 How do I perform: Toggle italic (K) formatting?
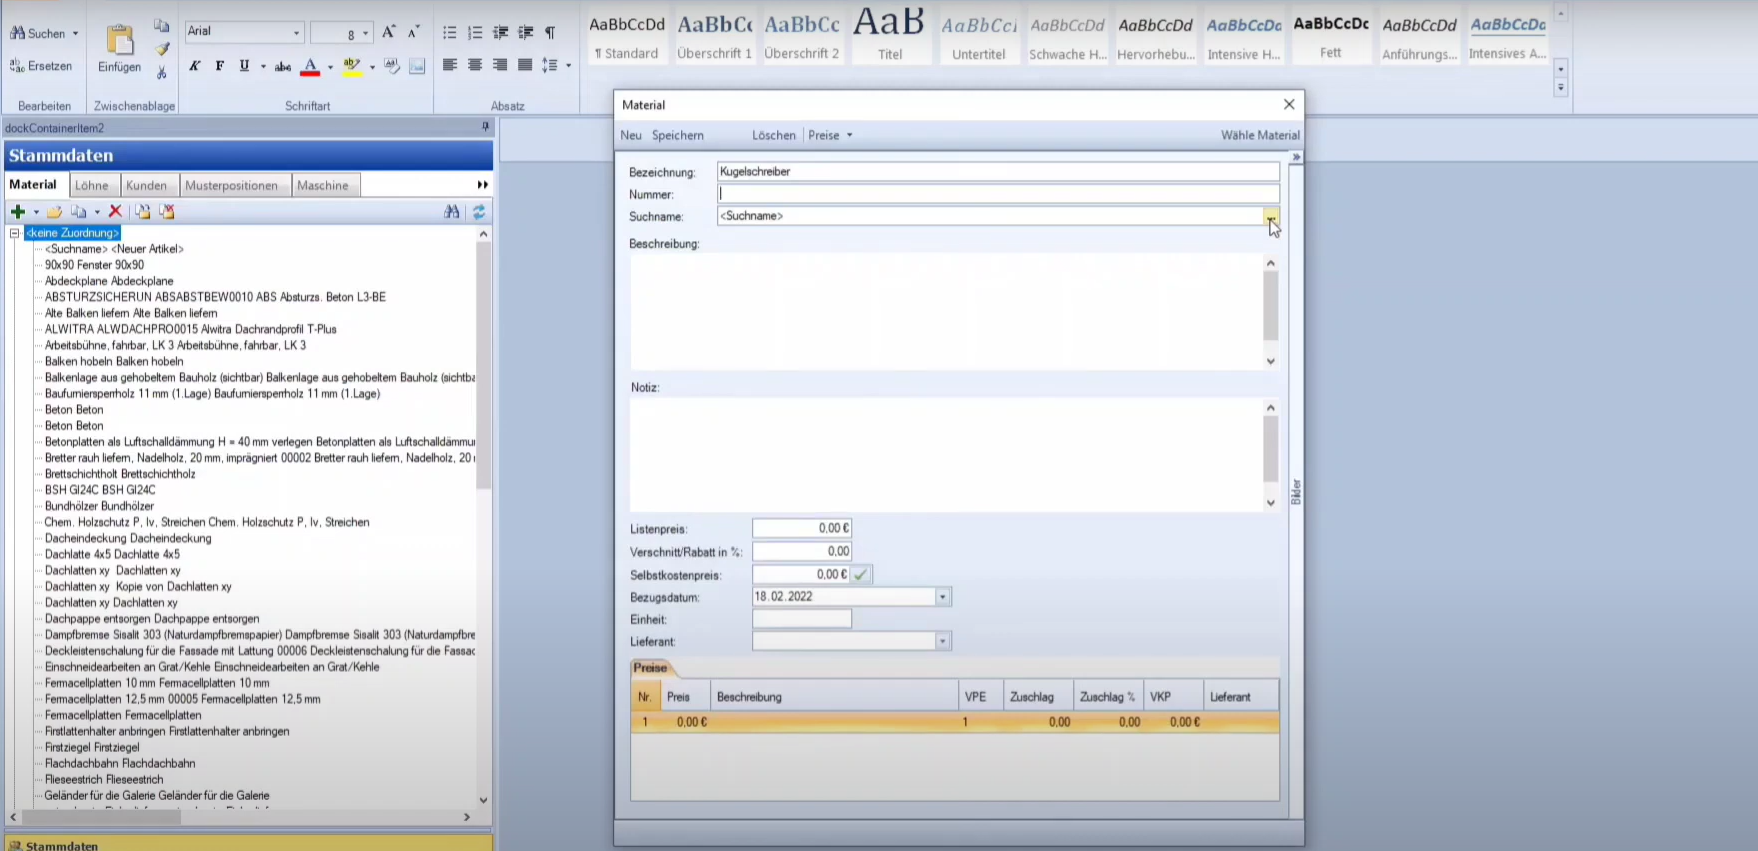coord(194,66)
